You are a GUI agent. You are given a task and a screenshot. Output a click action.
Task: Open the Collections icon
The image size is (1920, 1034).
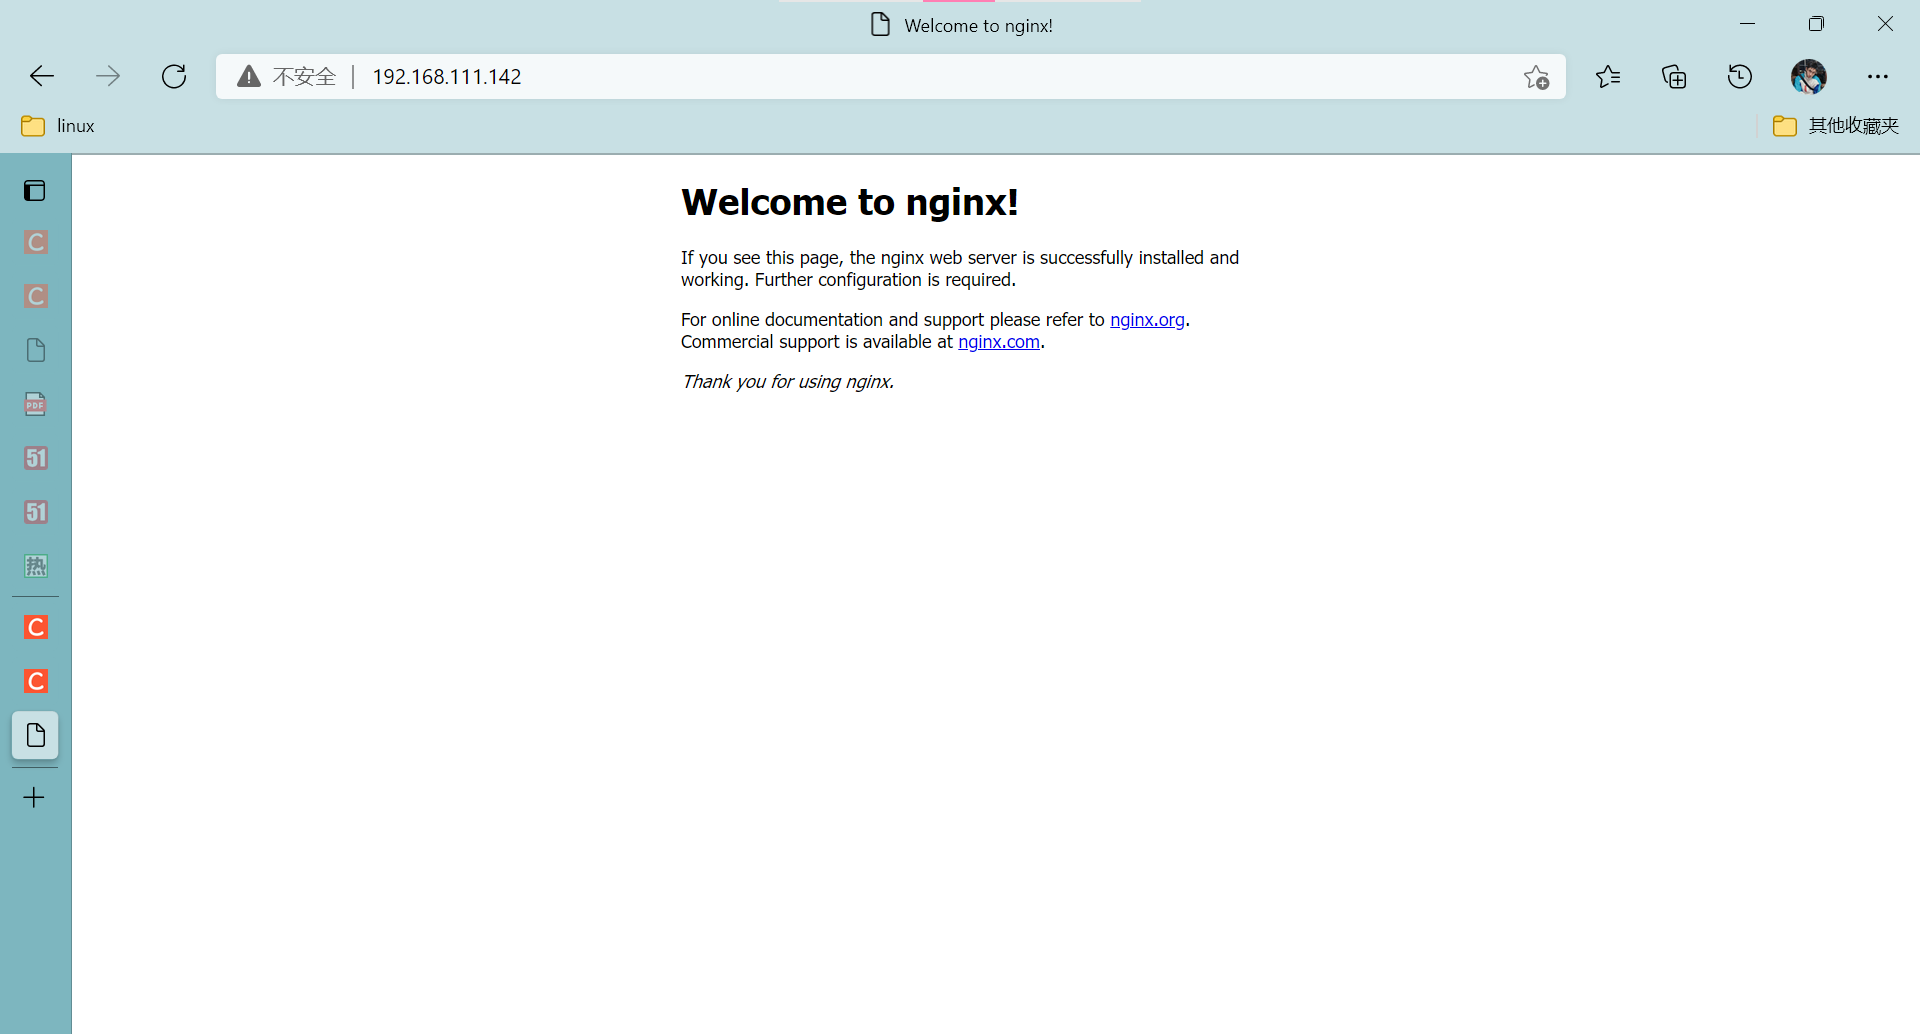point(1674,77)
